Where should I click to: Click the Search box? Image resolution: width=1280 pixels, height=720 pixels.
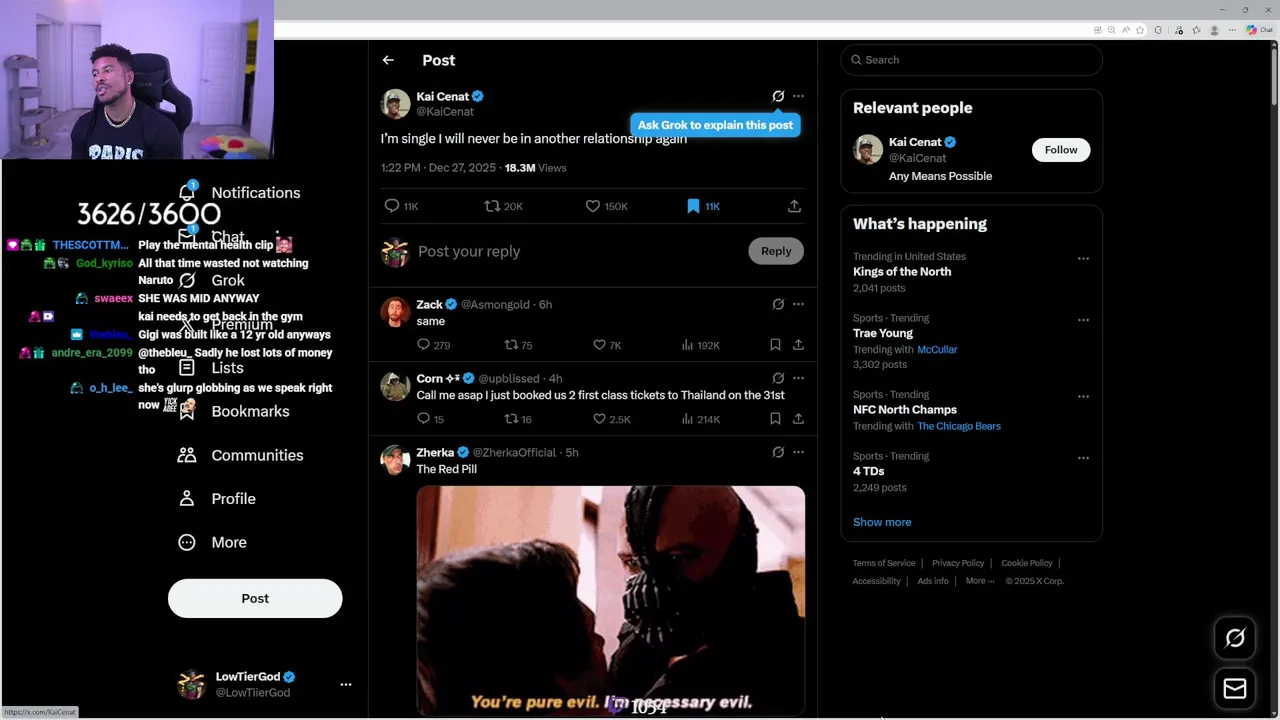[971, 60]
